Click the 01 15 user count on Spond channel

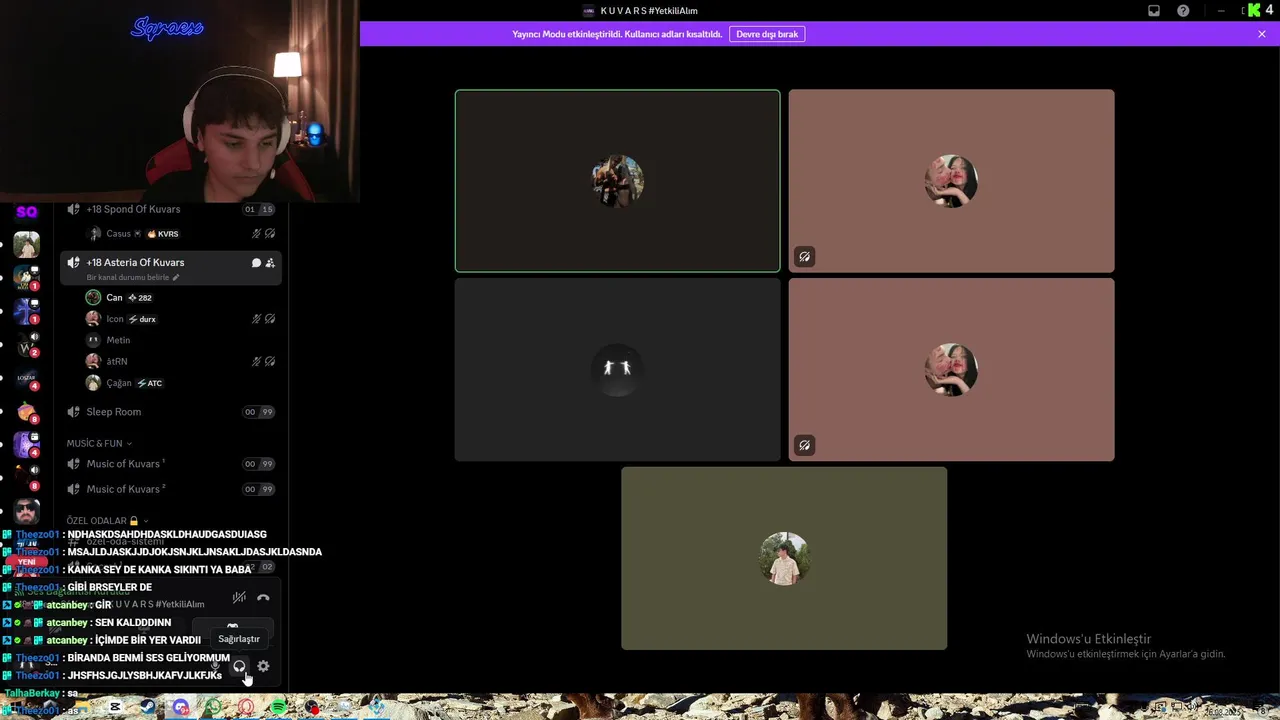(259, 209)
